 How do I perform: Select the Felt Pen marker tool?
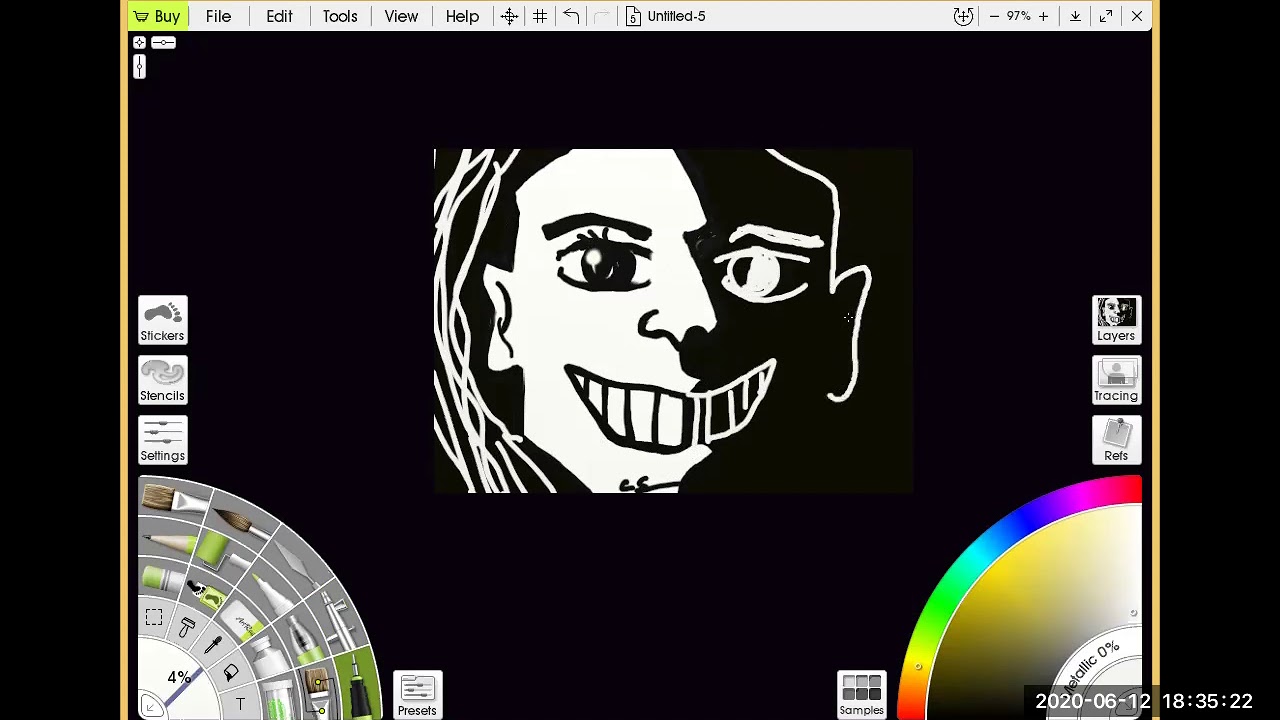tap(272, 595)
